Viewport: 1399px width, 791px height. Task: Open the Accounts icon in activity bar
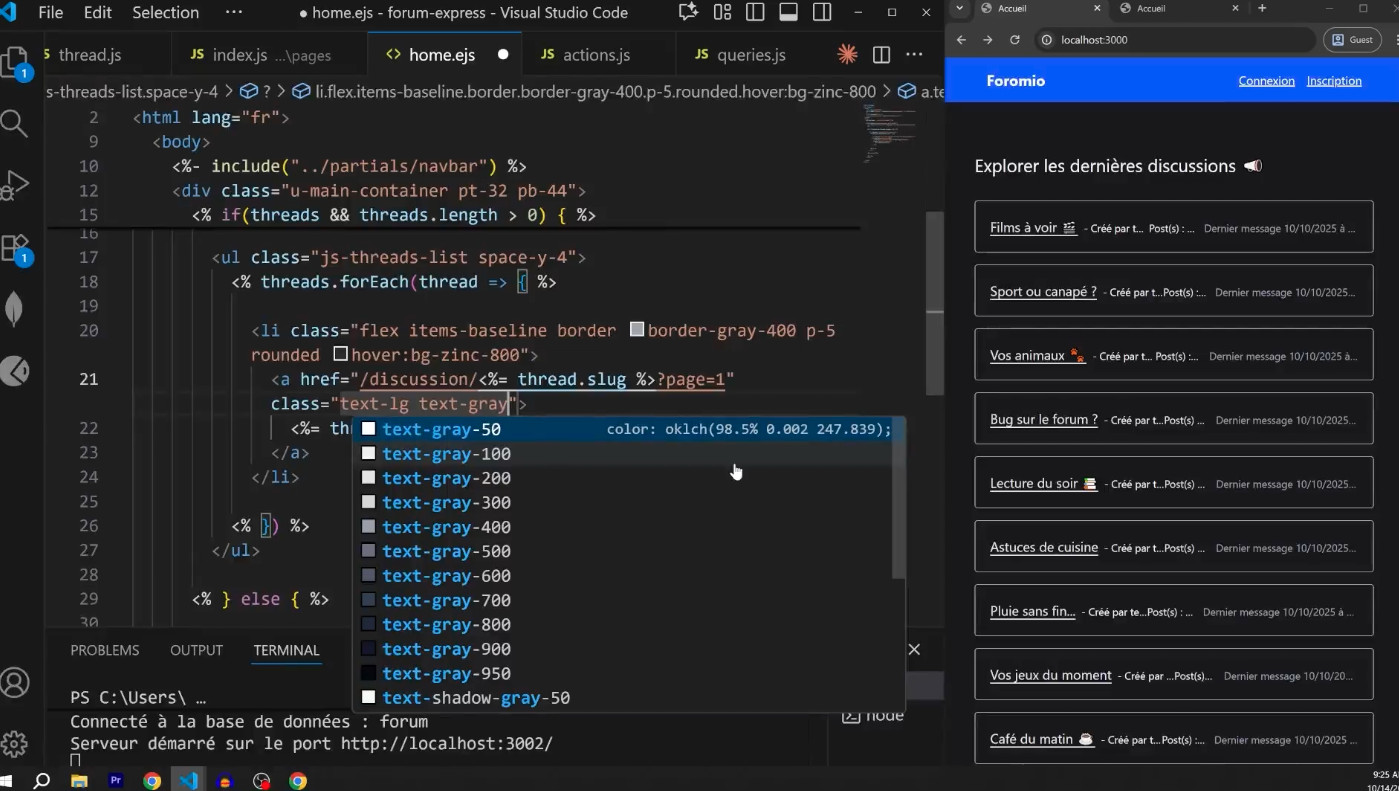click(x=14, y=683)
